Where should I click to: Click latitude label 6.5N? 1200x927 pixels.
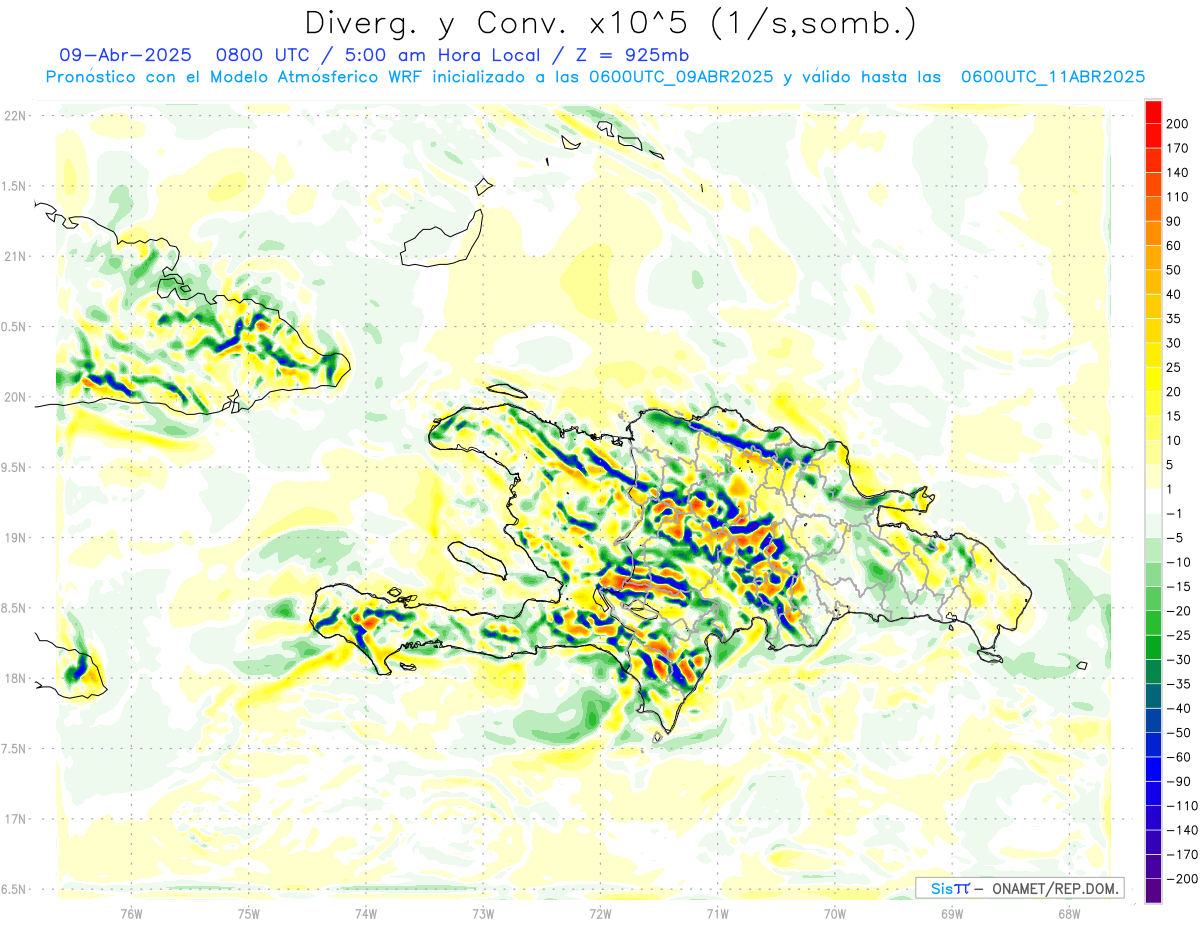[x=15, y=889]
